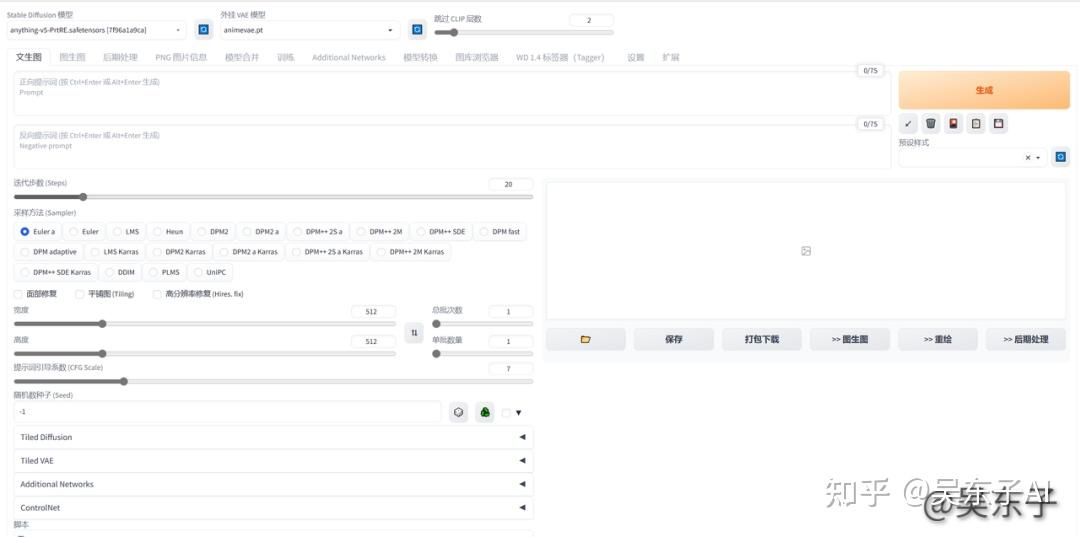Open the Additional Networks tab
The height and width of the screenshot is (537, 1080).
(349, 57)
